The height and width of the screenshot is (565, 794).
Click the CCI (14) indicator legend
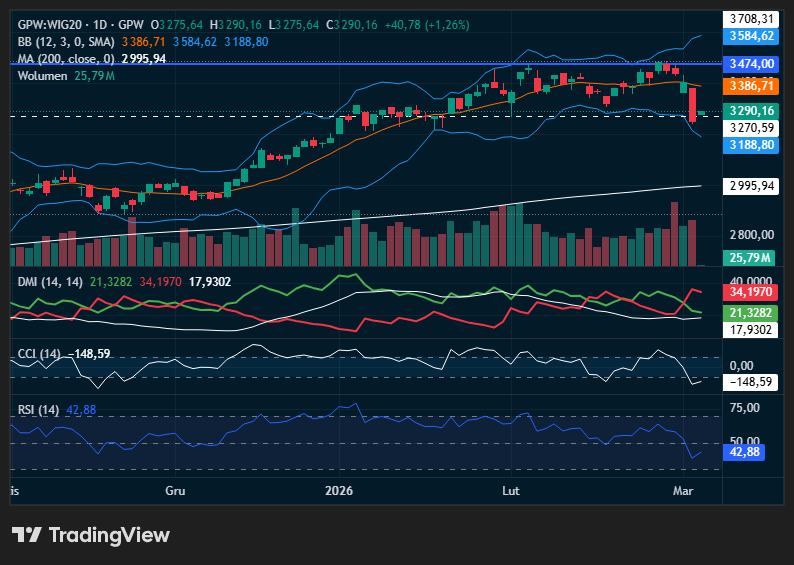coord(40,353)
